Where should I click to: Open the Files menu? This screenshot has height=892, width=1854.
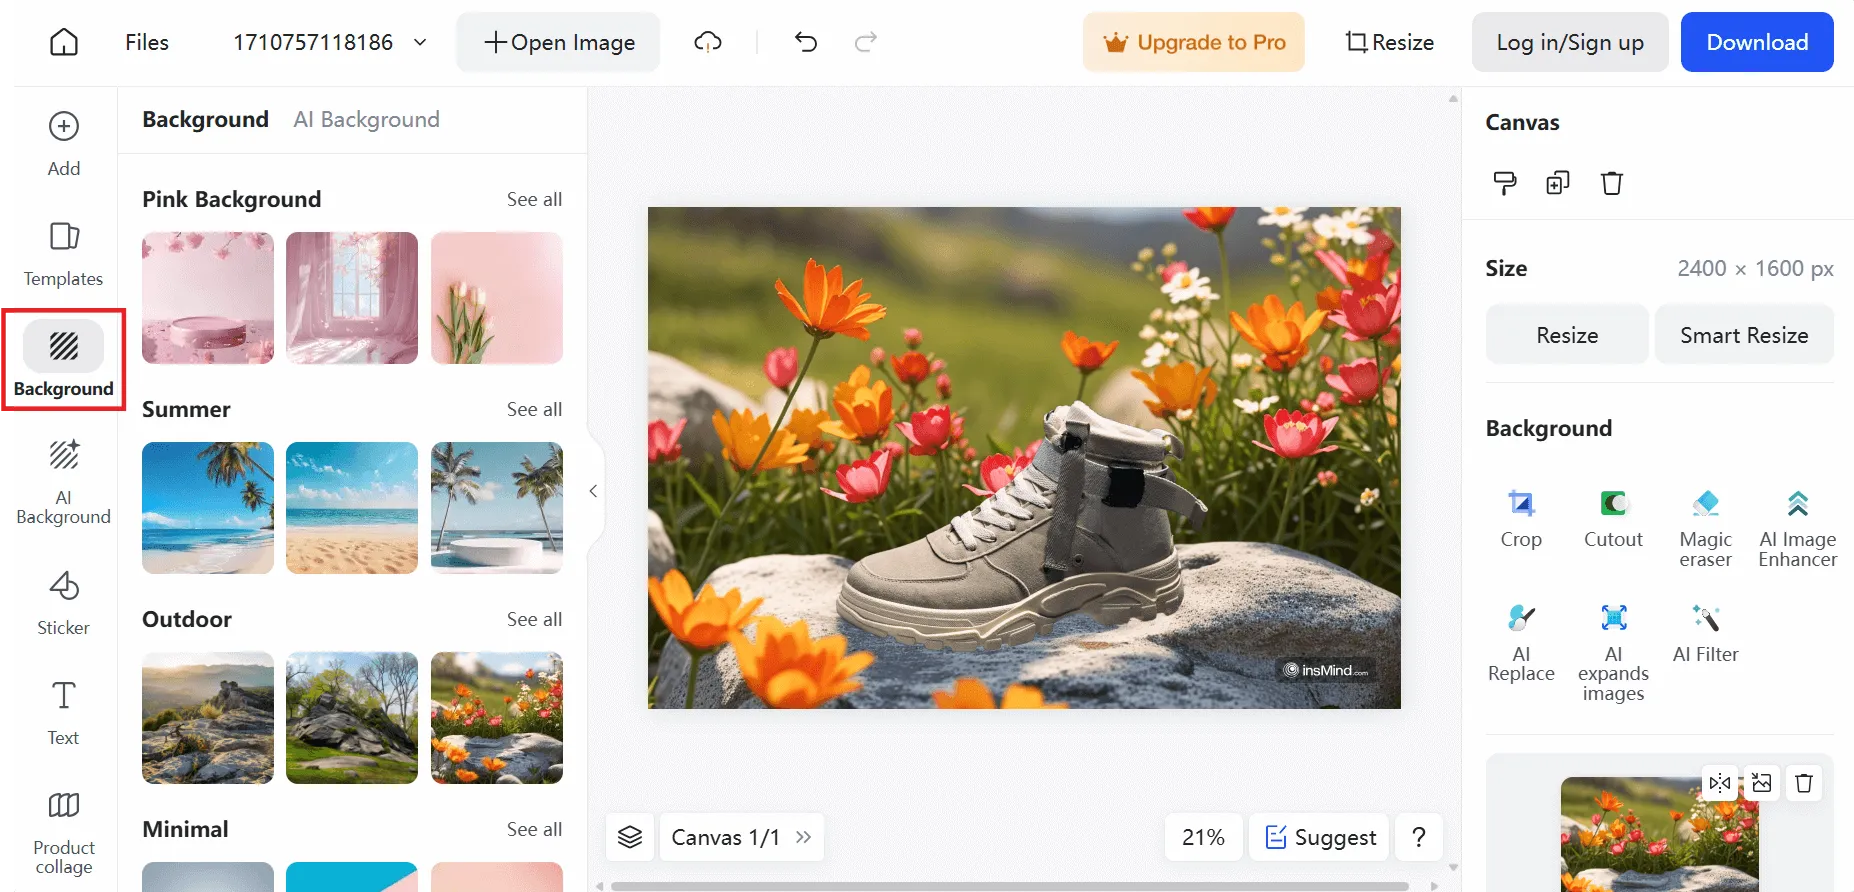click(x=147, y=42)
